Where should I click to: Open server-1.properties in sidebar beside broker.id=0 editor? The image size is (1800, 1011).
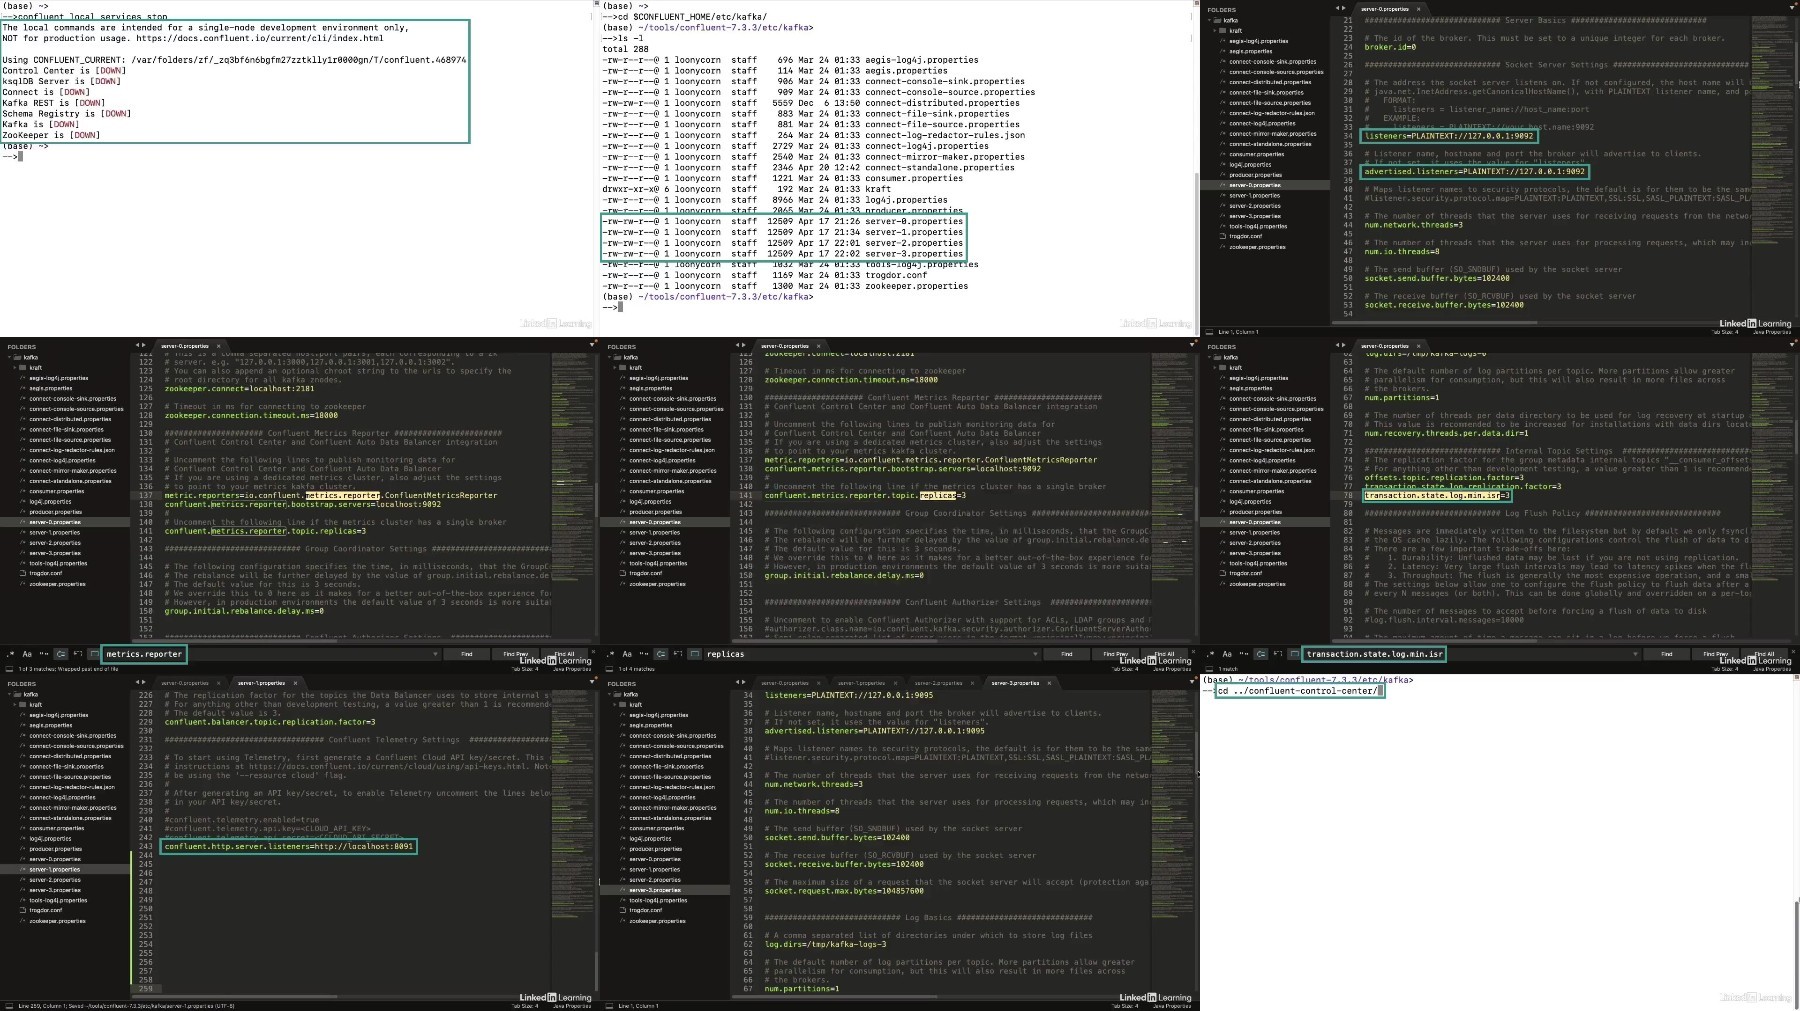tap(1255, 195)
